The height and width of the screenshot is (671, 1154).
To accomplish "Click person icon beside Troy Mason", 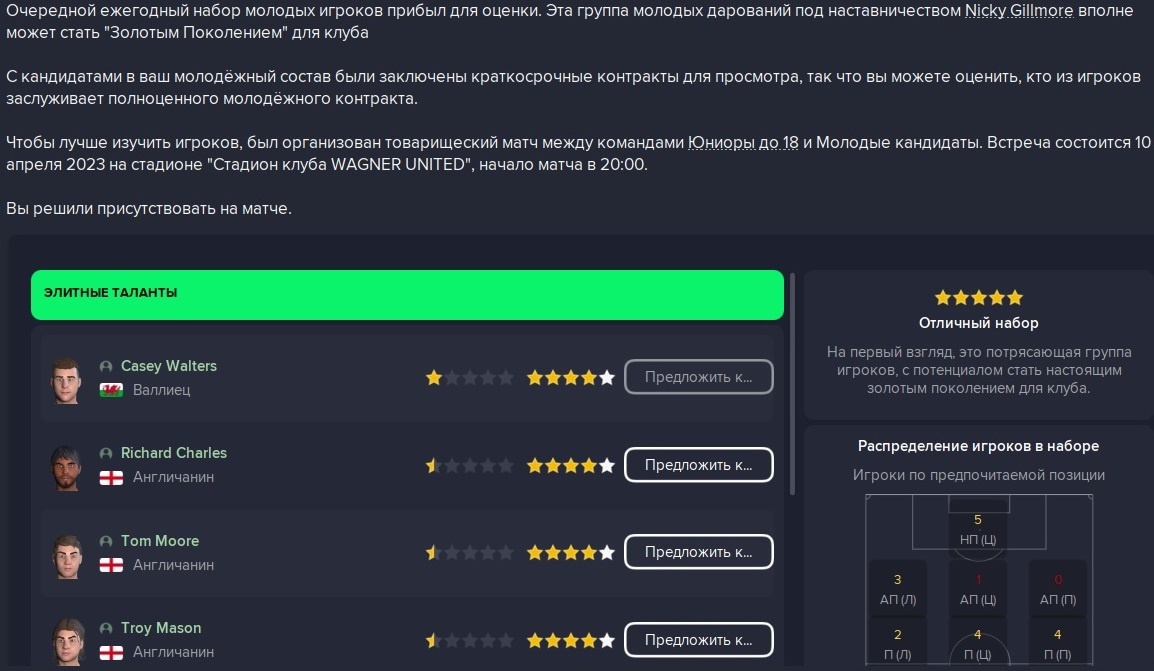I will click(x=106, y=628).
